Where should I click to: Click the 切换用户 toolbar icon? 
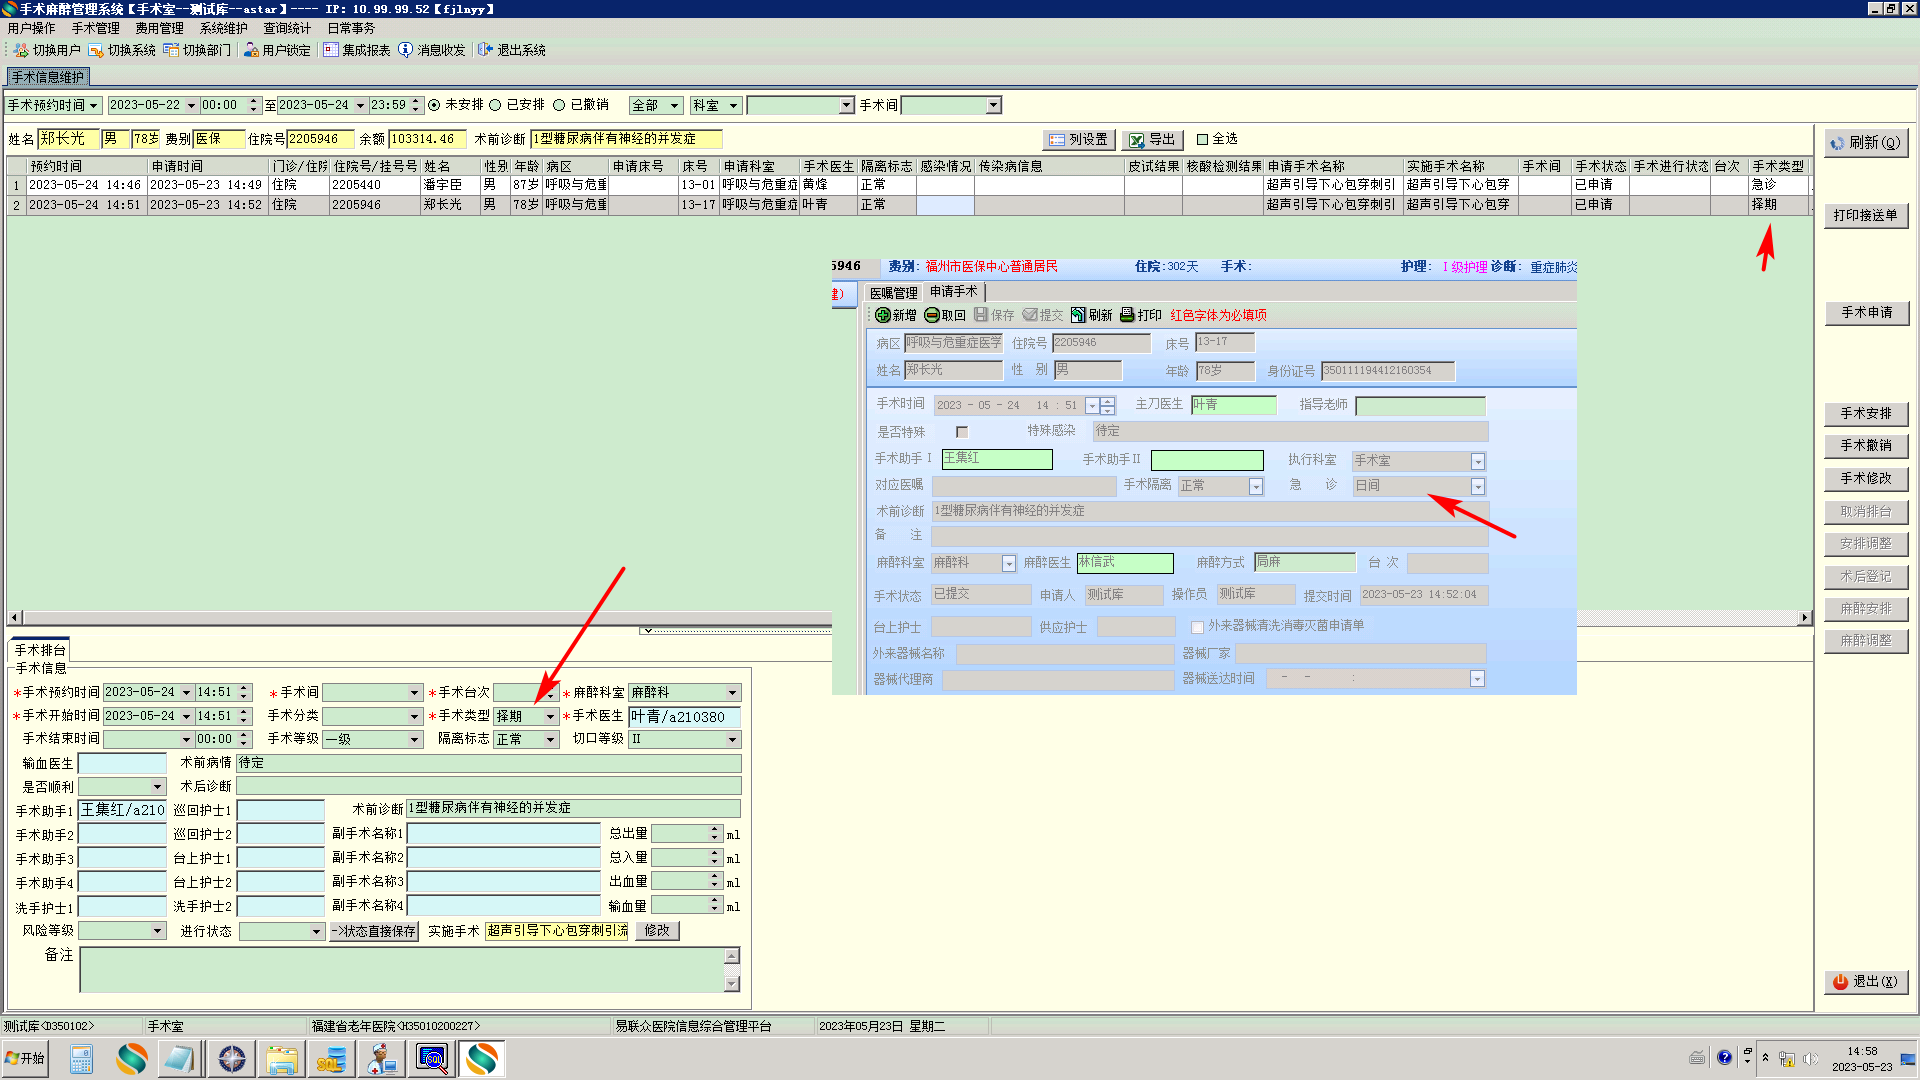coord(21,50)
